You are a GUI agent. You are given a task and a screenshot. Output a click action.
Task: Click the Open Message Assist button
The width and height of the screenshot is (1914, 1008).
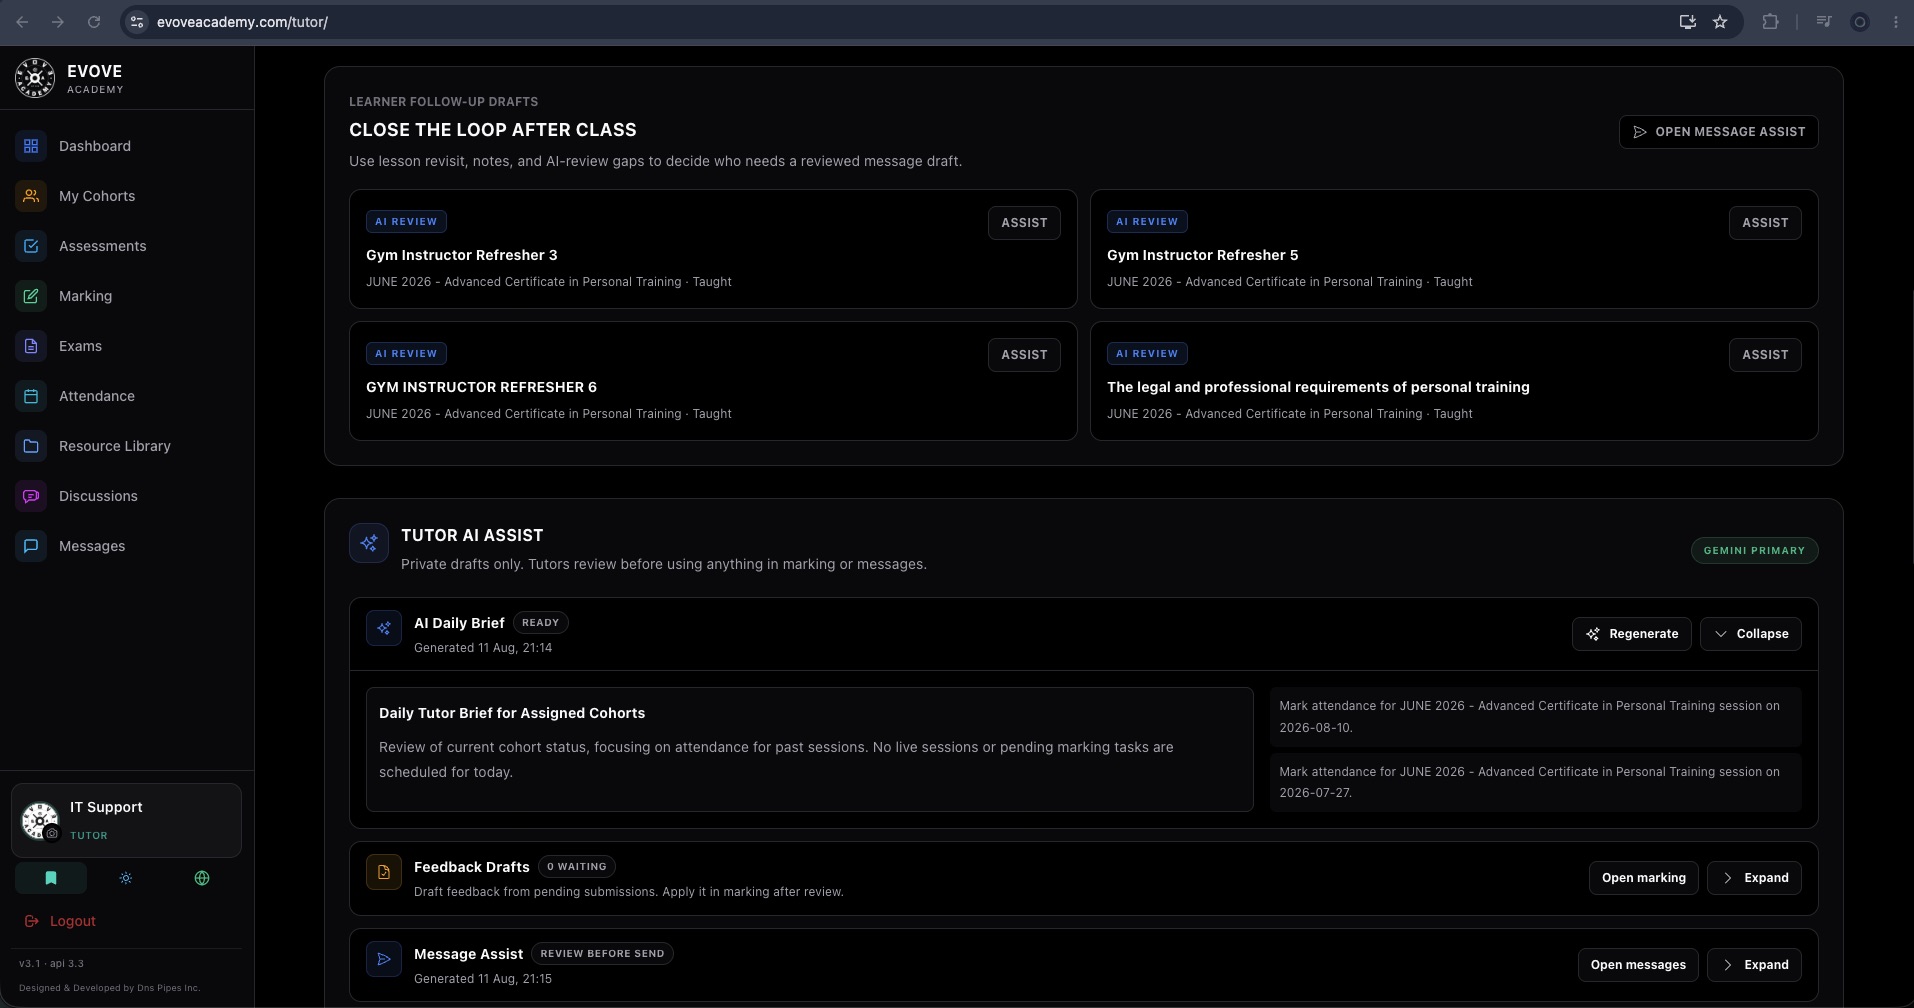click(x=1719, y=132)
